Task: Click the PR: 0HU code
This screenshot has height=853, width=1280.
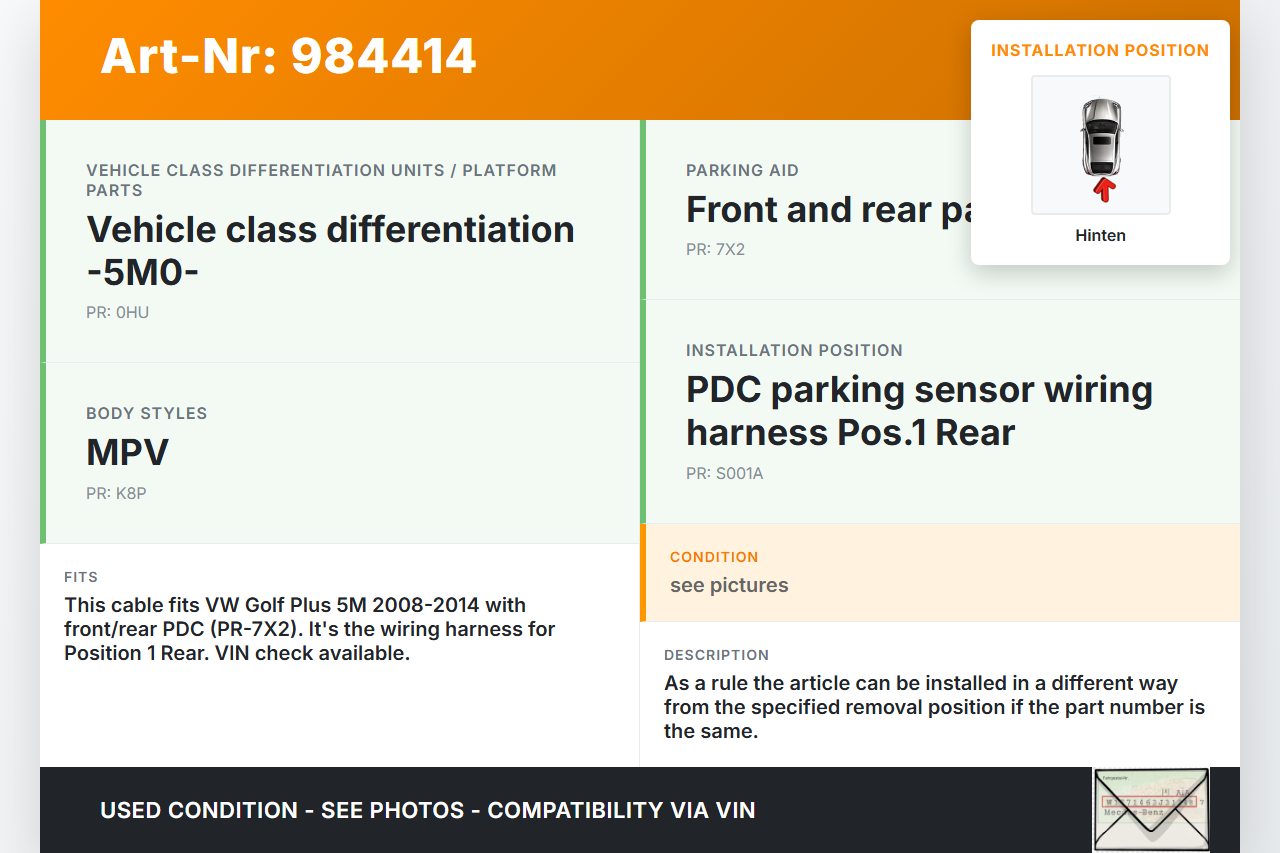Action: [117, 313]
